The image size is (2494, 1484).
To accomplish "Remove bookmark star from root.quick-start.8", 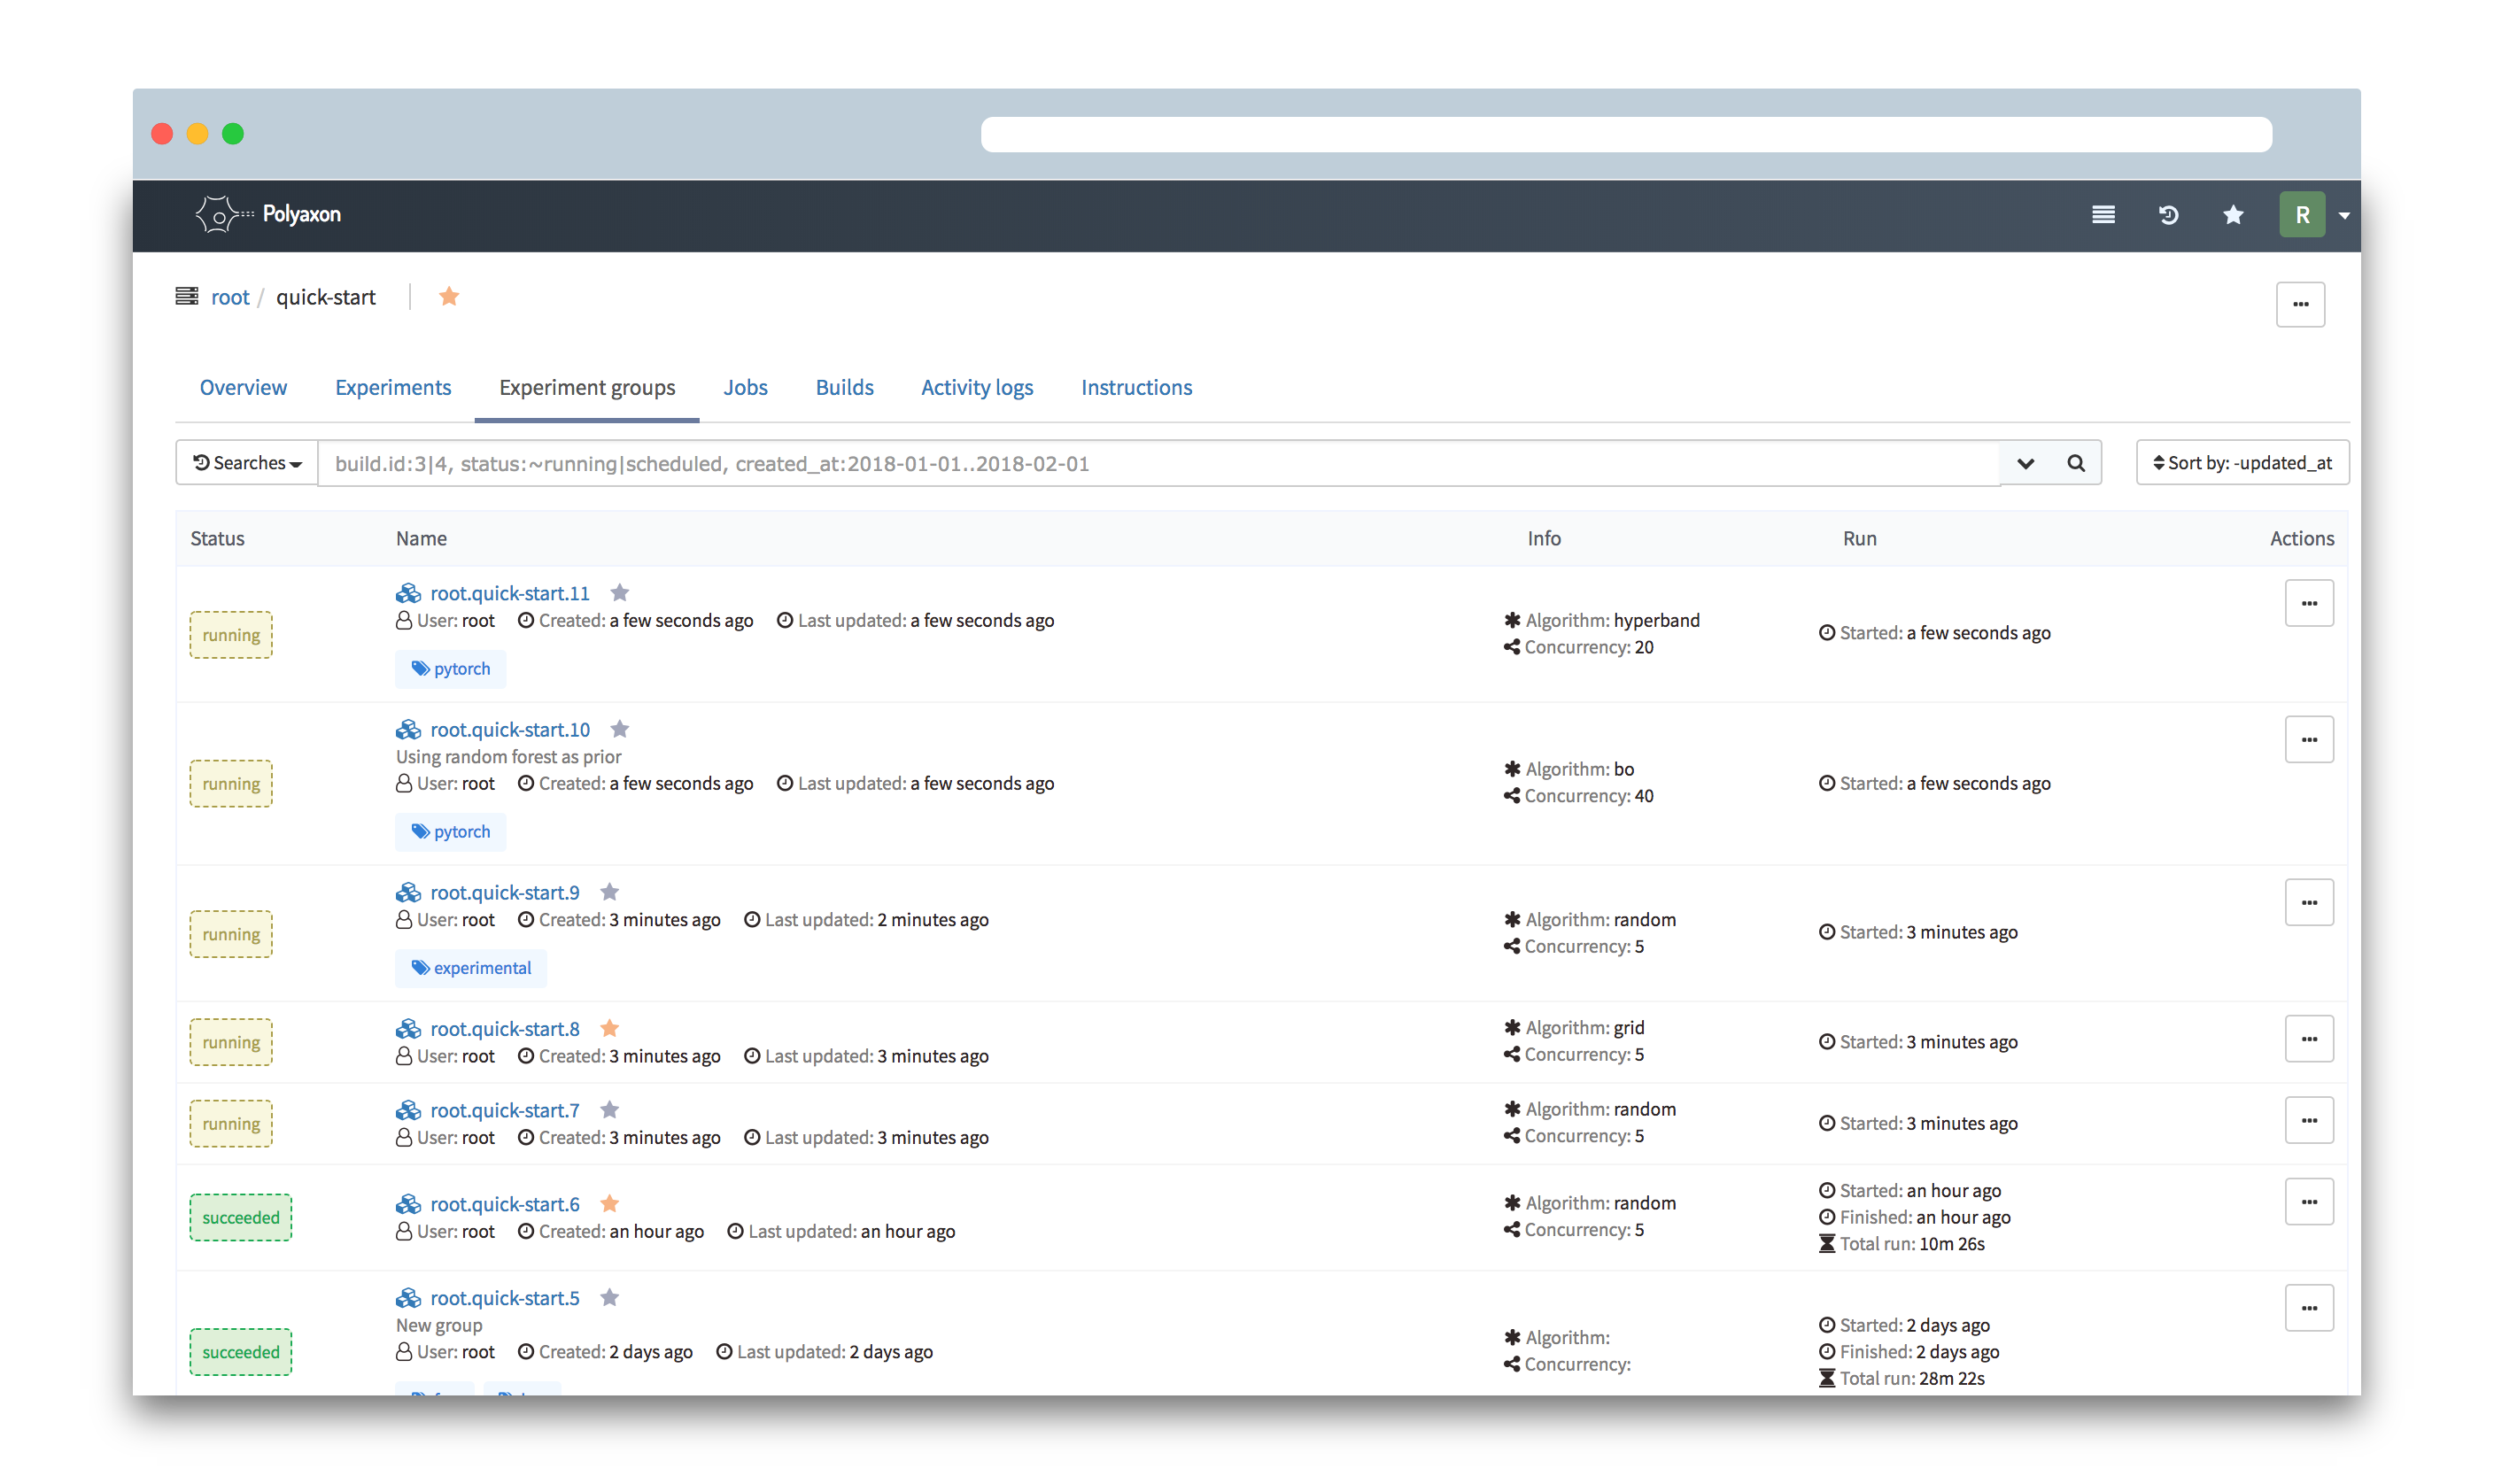I will (610, 1028).
